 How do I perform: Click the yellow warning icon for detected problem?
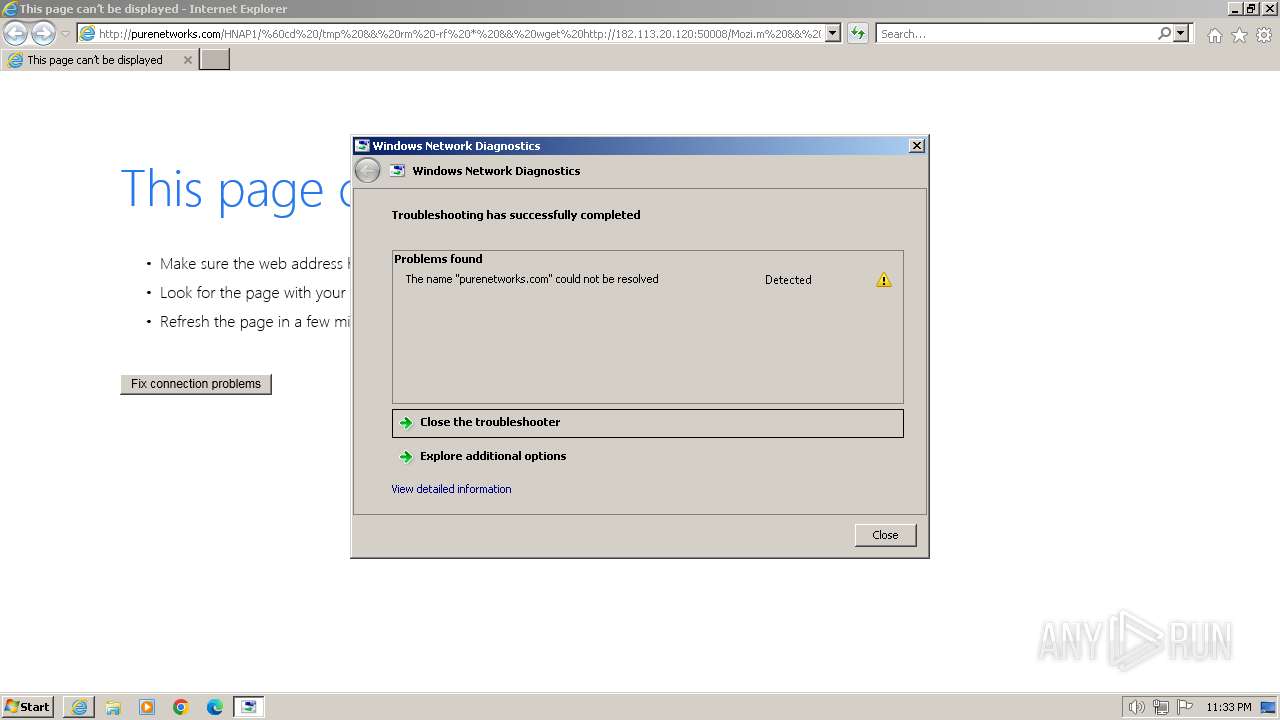tap(884, 280)
